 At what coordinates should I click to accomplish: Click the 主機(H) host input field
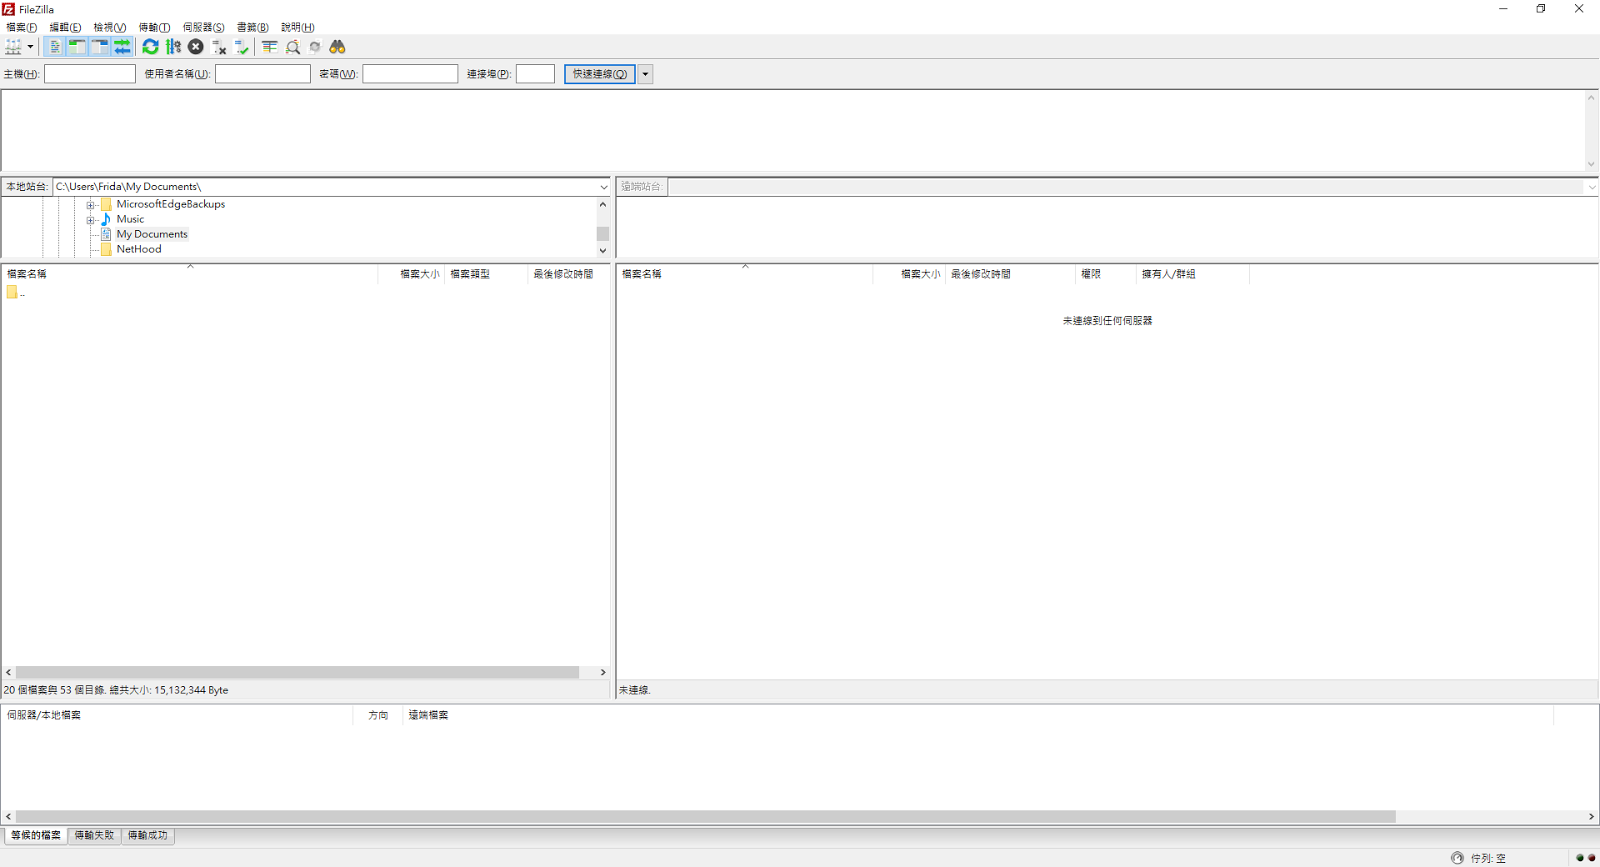90,74
